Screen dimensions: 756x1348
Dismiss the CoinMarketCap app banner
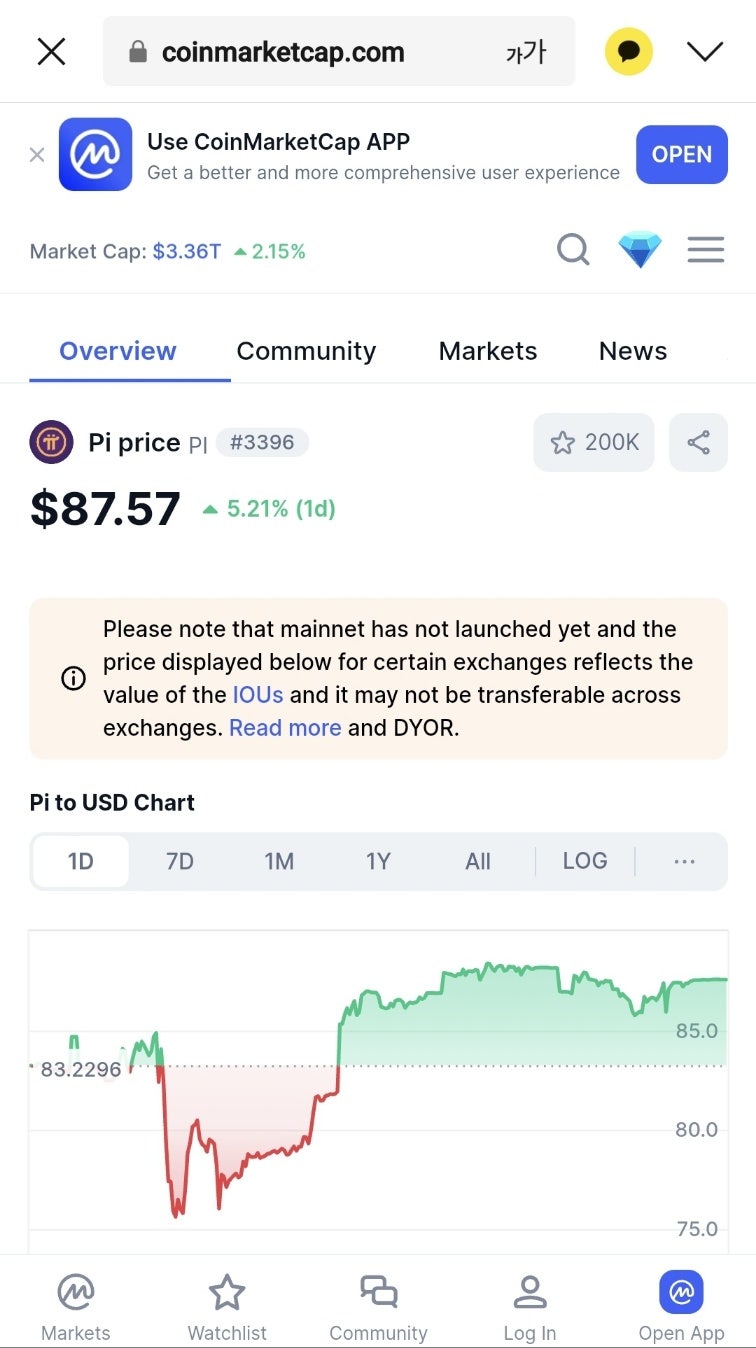37,155
